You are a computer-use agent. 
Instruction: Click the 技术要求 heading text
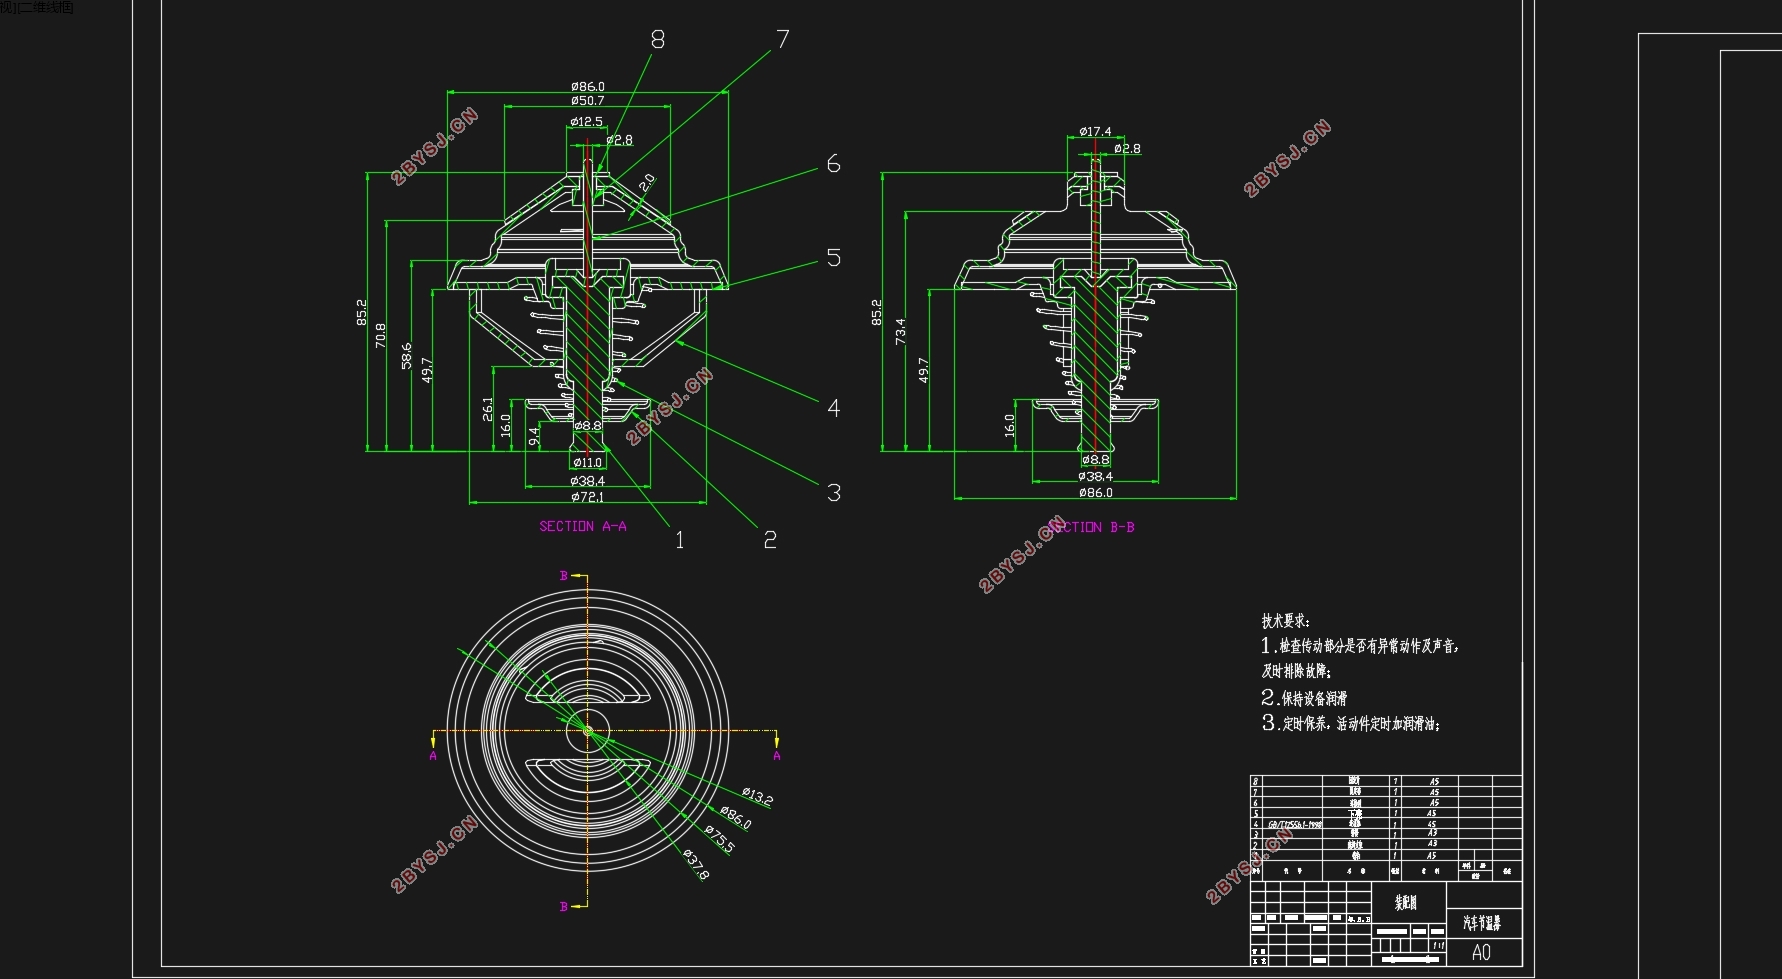coord(1285,621)
